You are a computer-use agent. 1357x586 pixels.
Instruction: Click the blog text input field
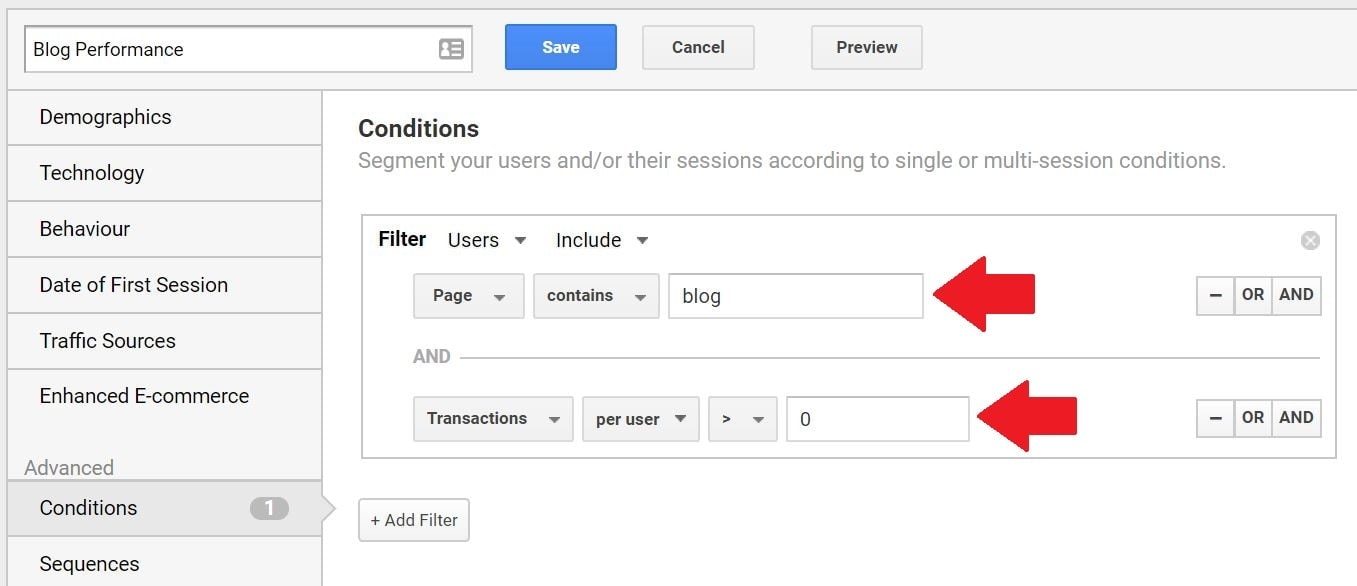tap(796, 295)
